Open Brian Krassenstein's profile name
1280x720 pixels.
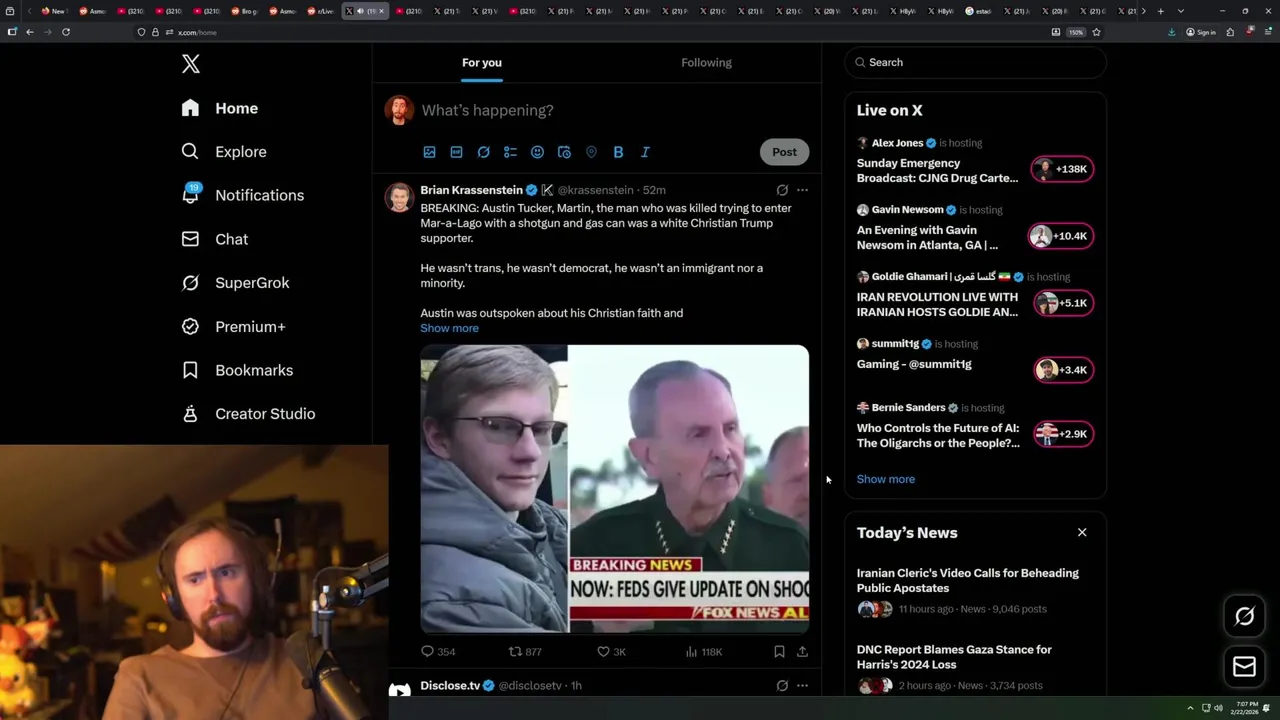(x=471, y=190)
